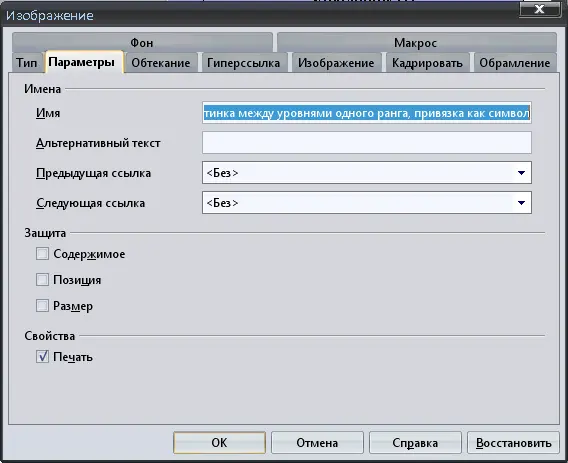The width and height of the screenshot is (568, 463).
Task: Go to the Гиперссылка tab
Action: (243, 63)
